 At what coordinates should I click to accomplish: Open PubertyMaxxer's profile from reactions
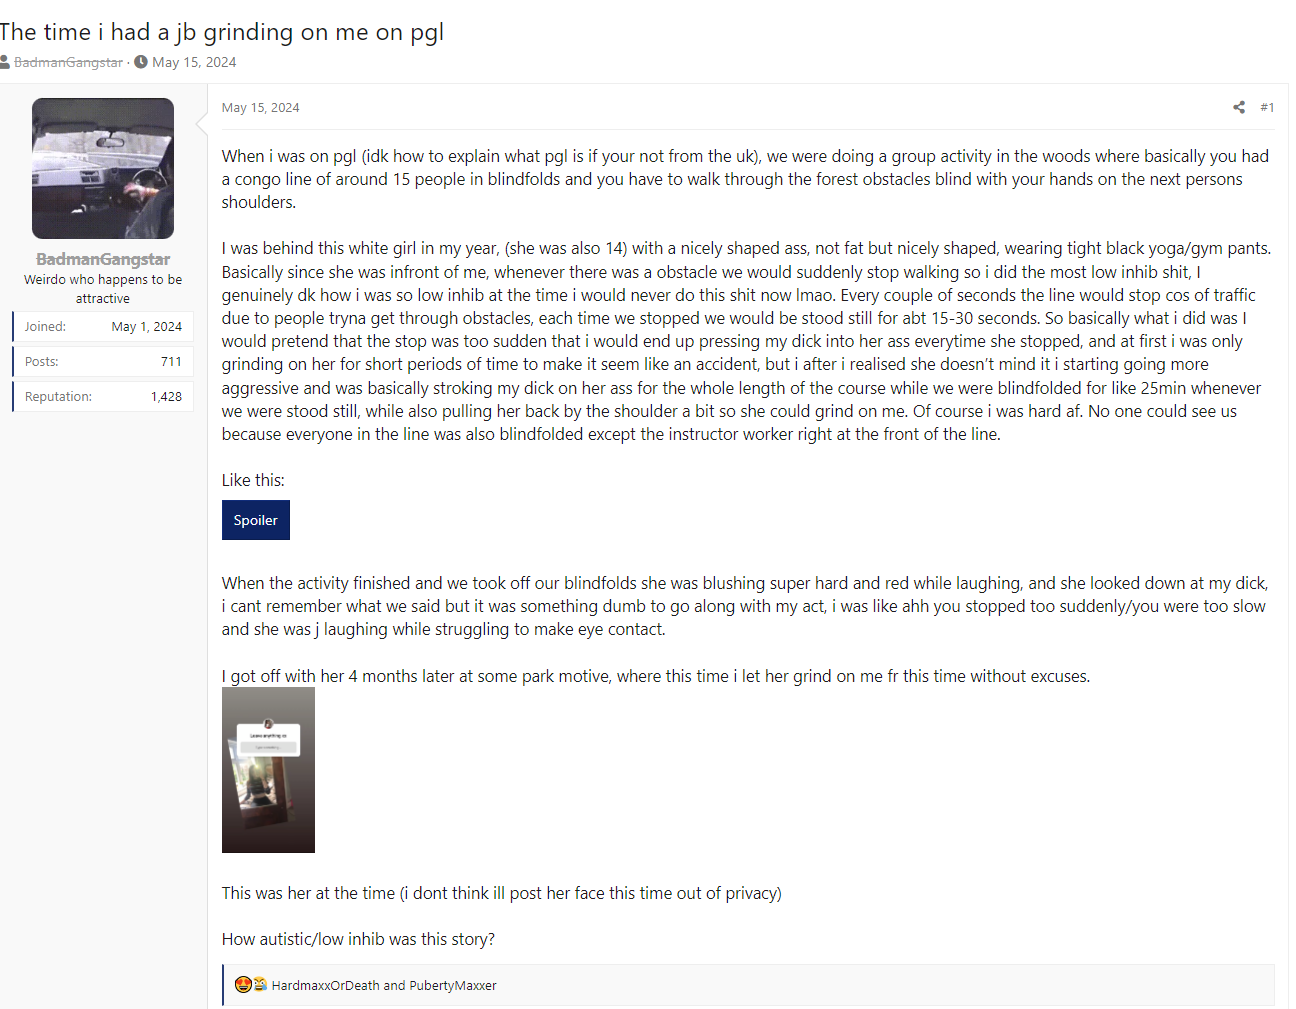click(x=452, y=986)
